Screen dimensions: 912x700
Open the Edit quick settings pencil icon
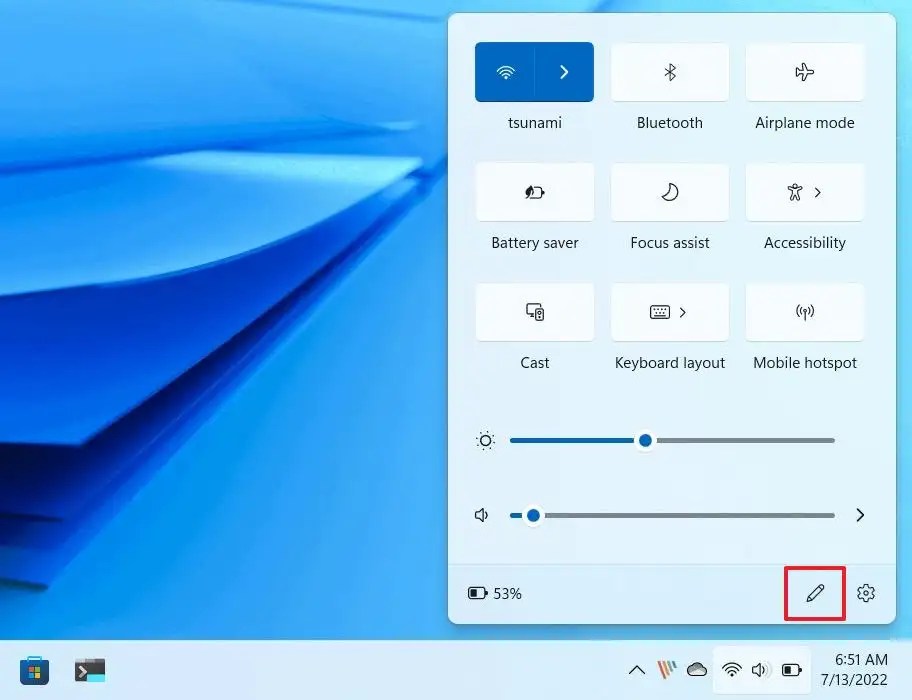[x=814, y=593]
